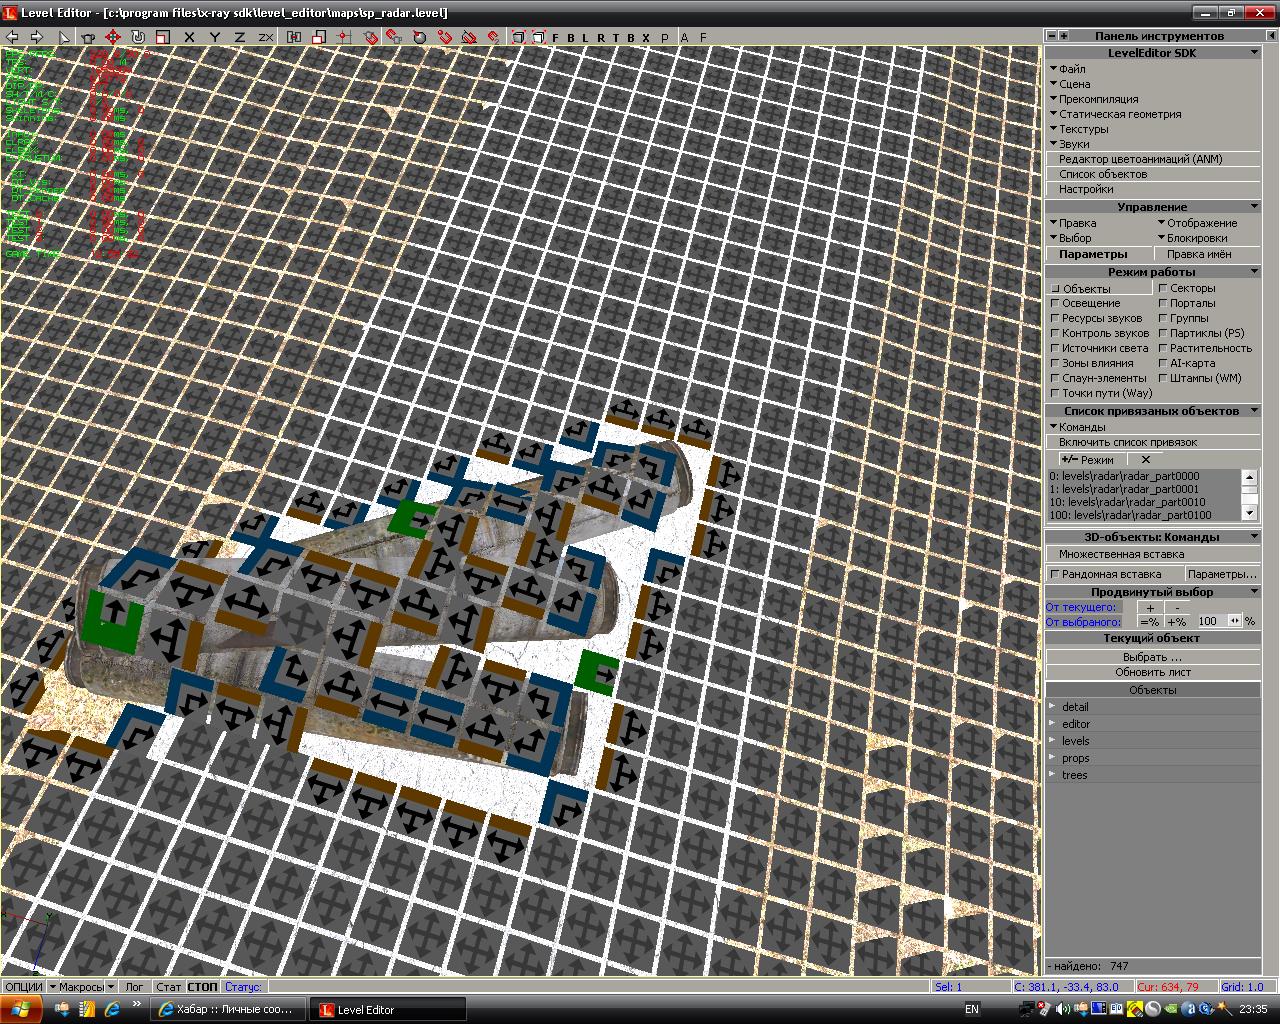1280x1024 pixels.
Task: Expand the Файл menu
Action: [x=1068, y=69]
